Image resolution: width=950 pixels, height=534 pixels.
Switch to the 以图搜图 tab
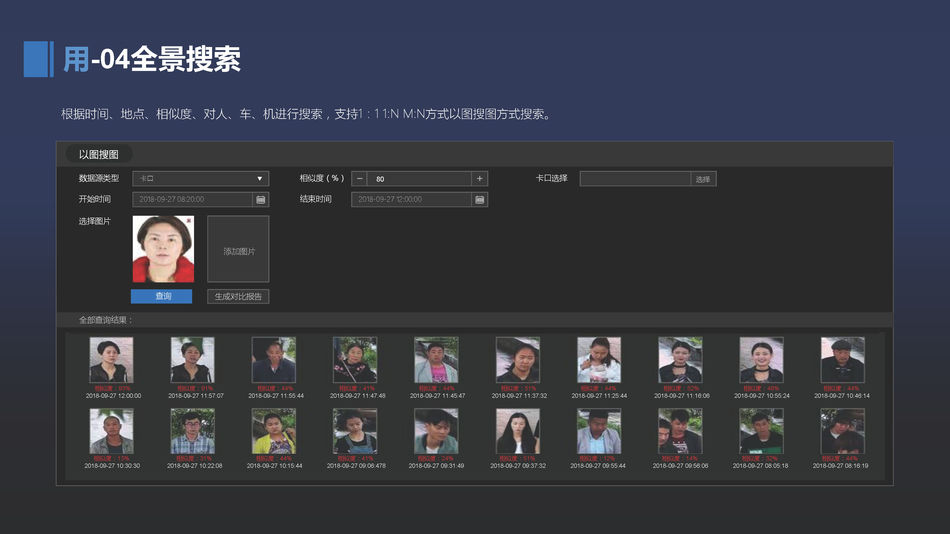(99, 154)
